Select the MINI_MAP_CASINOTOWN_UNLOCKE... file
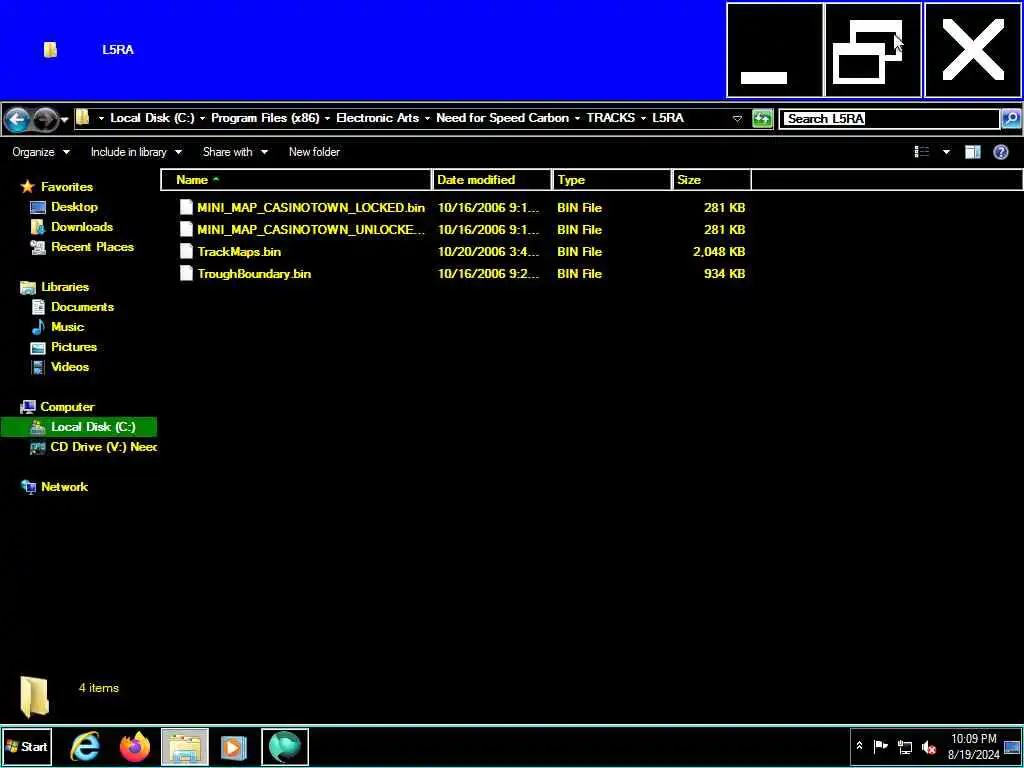Viewport: 1024px width, 768px height. (x=311, y=230)
